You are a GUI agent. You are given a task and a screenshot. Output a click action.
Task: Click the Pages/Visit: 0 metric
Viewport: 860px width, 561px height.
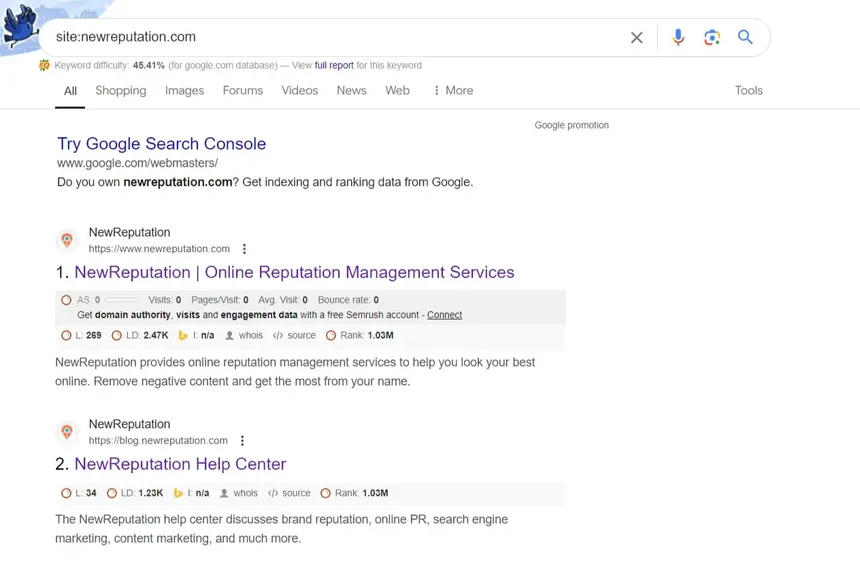(x=220, y=300)
